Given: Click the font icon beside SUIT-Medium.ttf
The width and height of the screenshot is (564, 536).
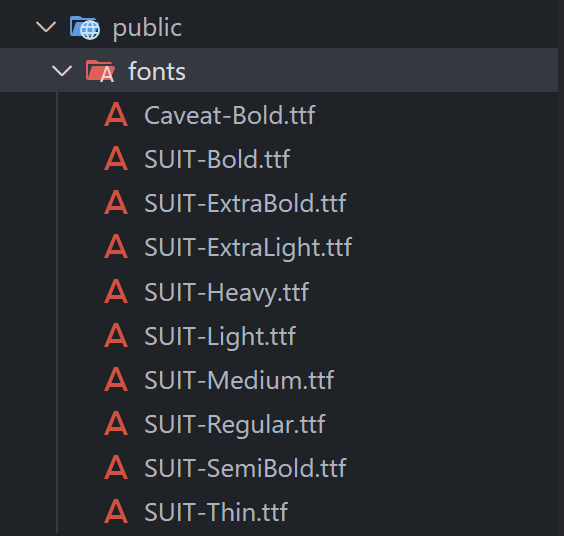Looking at the screenshot, I should pos(116,380).
